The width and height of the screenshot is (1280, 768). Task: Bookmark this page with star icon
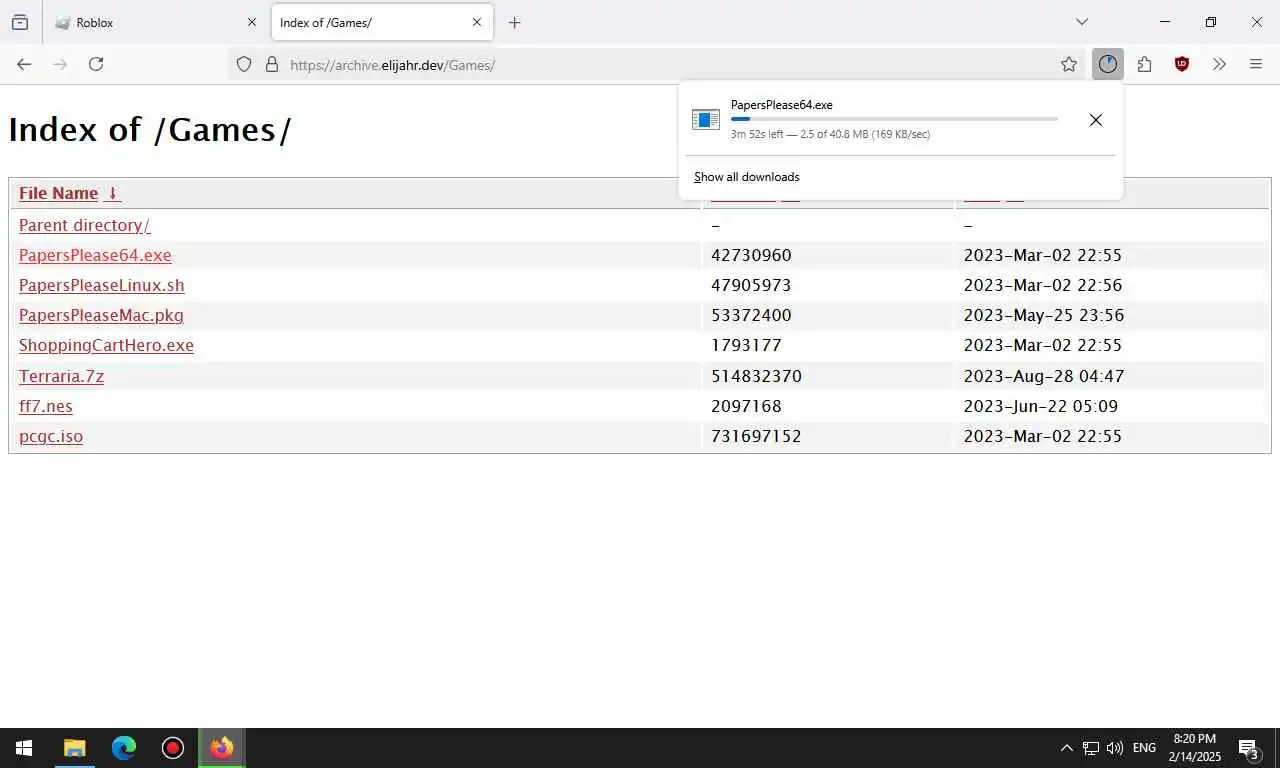[1069, 64]
